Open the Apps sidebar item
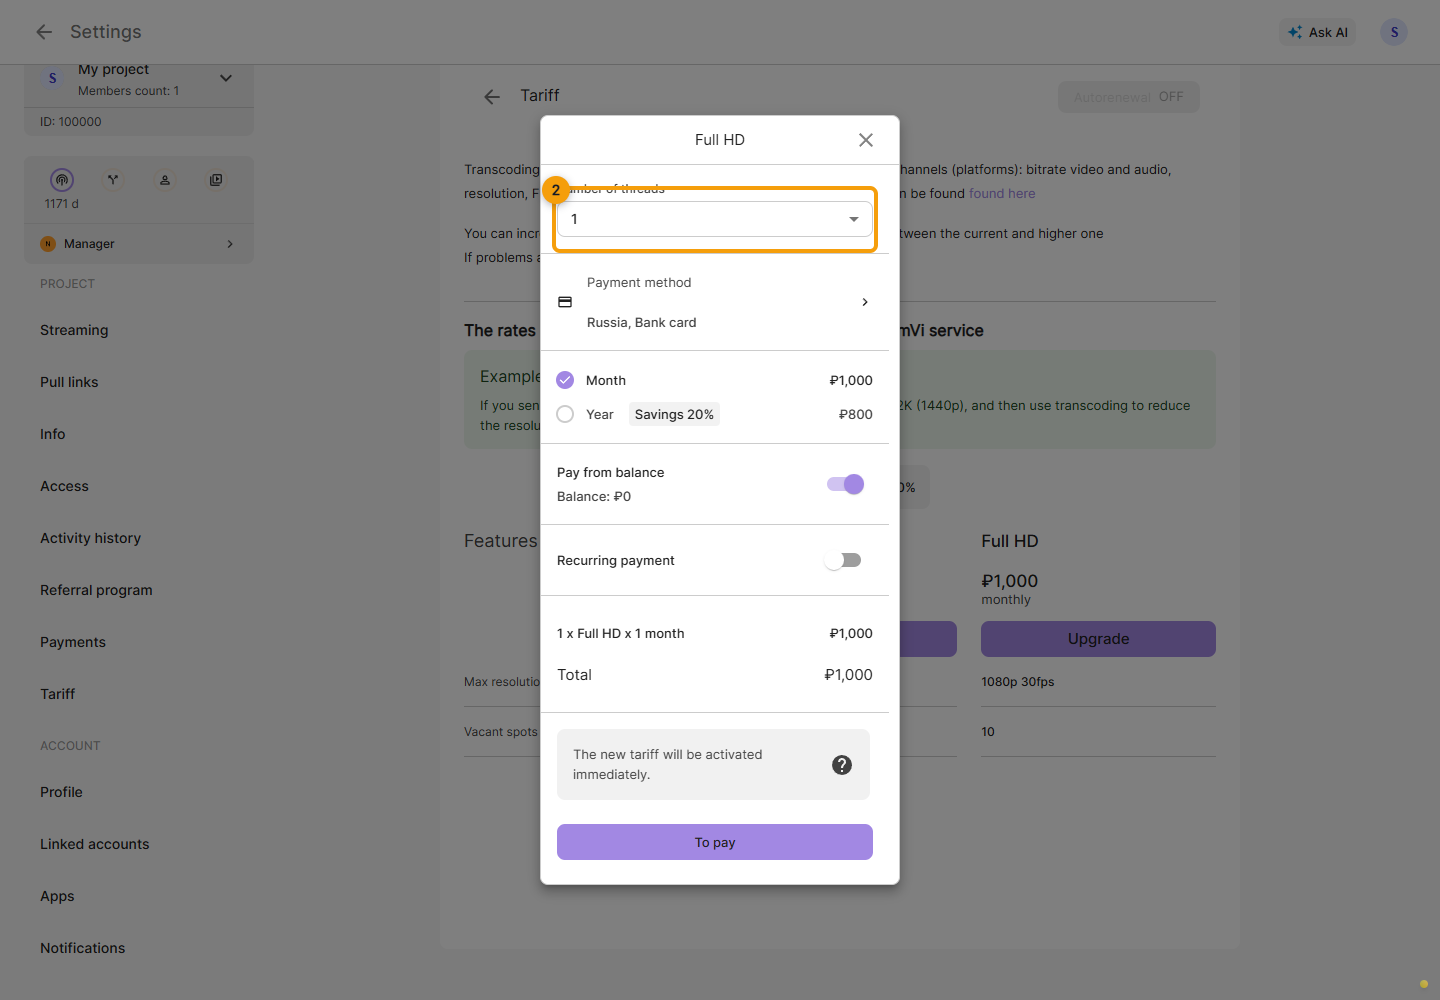Screen dimensions: 1440x1000 (x=57, y=896)
